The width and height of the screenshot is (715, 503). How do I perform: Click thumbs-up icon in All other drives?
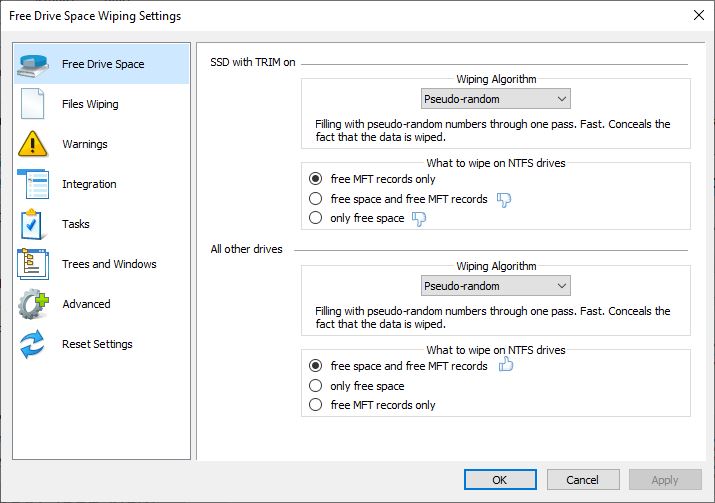(506, 364)
